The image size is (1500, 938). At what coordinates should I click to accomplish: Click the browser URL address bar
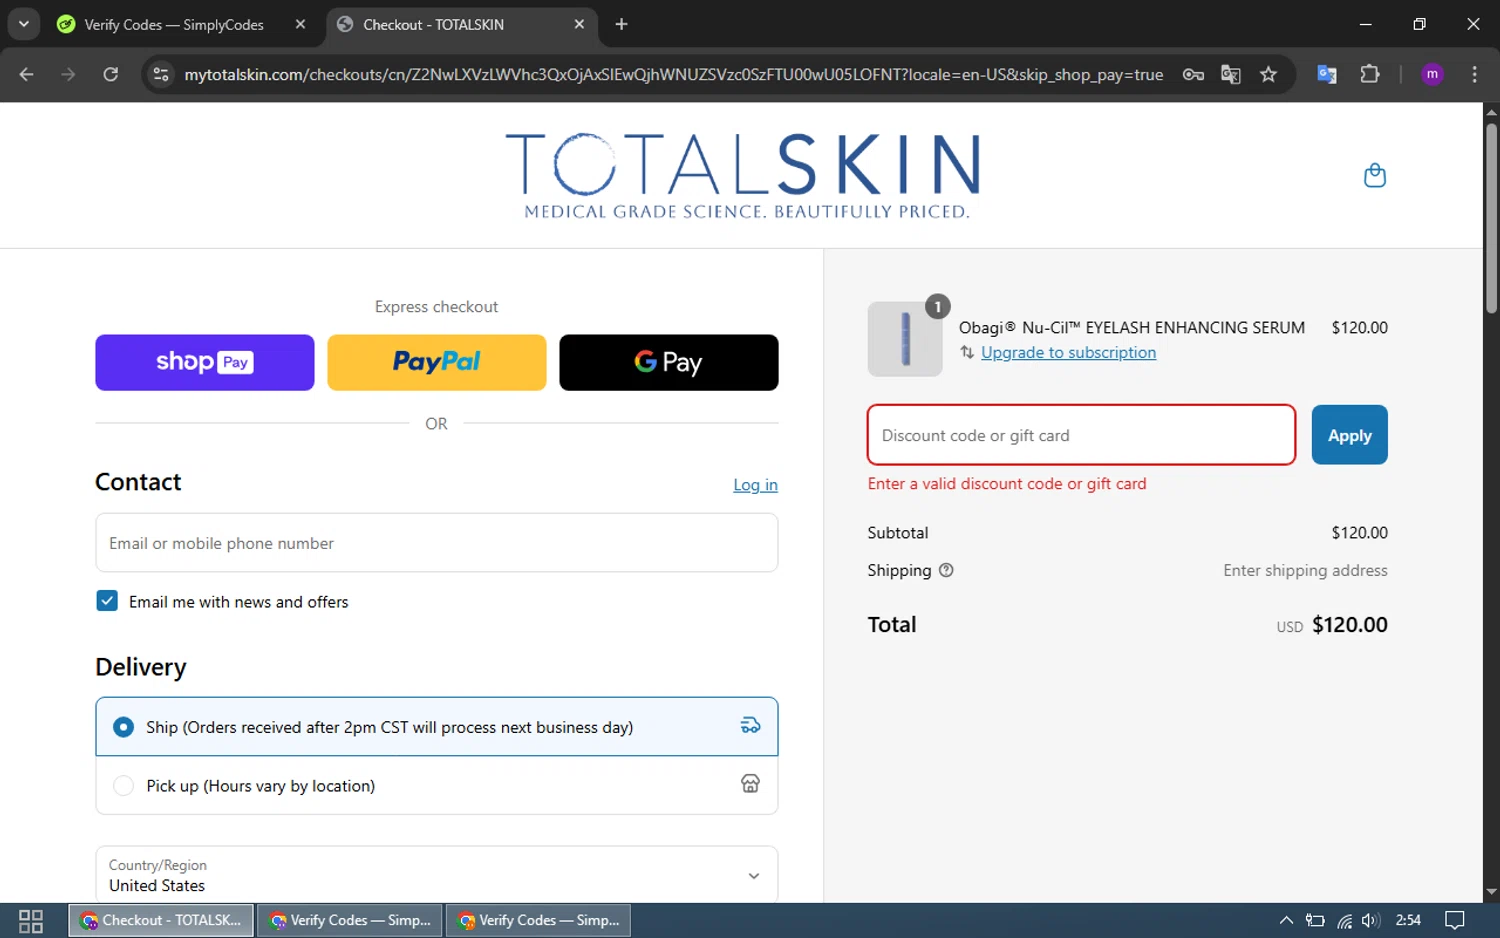pyautogui.click(x=673, y=74)
